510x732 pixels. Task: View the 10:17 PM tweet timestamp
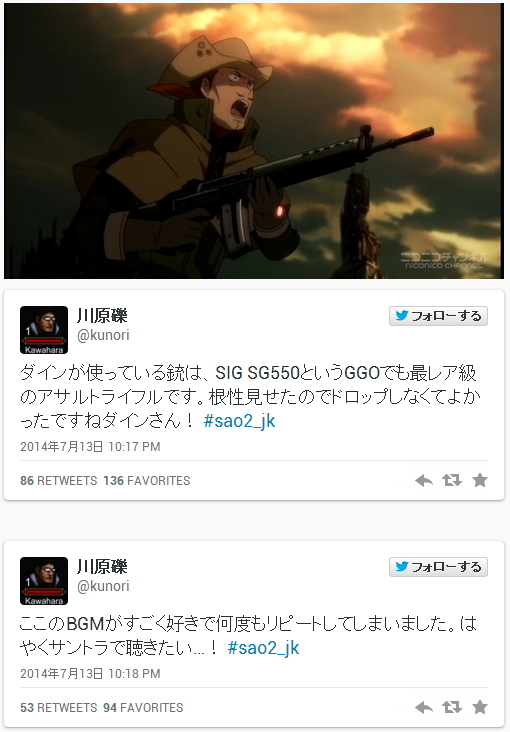90,447
